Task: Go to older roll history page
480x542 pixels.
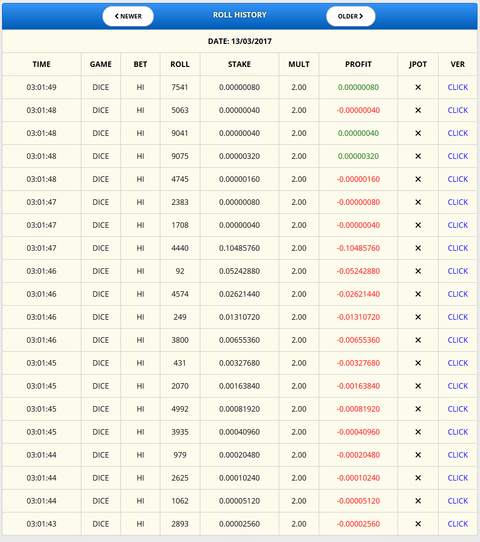Action: (x=350, y=16)
